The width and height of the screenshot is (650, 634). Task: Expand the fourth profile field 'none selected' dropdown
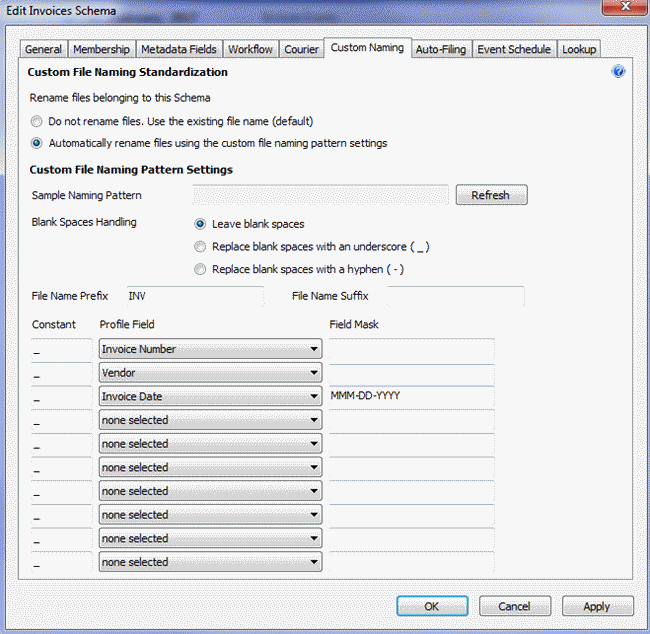tap(211, 420)
